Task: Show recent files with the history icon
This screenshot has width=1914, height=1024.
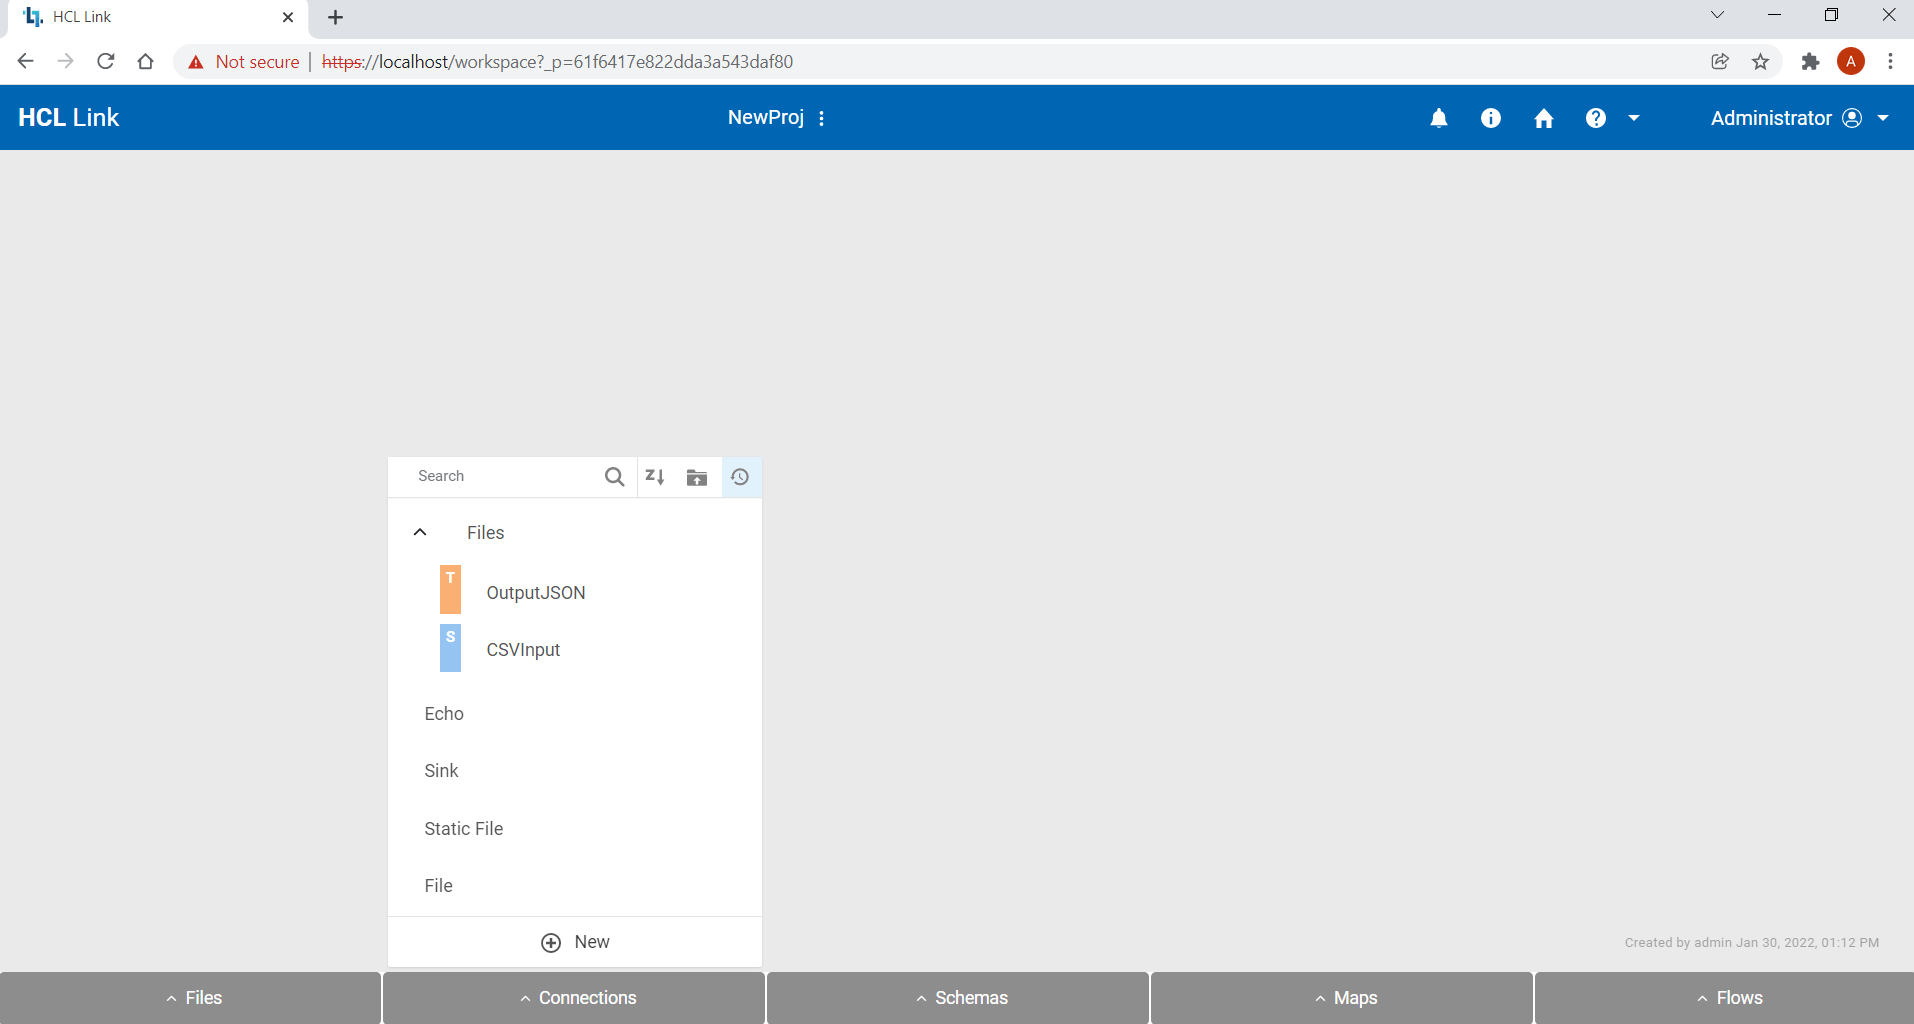Action: point(740,477)
